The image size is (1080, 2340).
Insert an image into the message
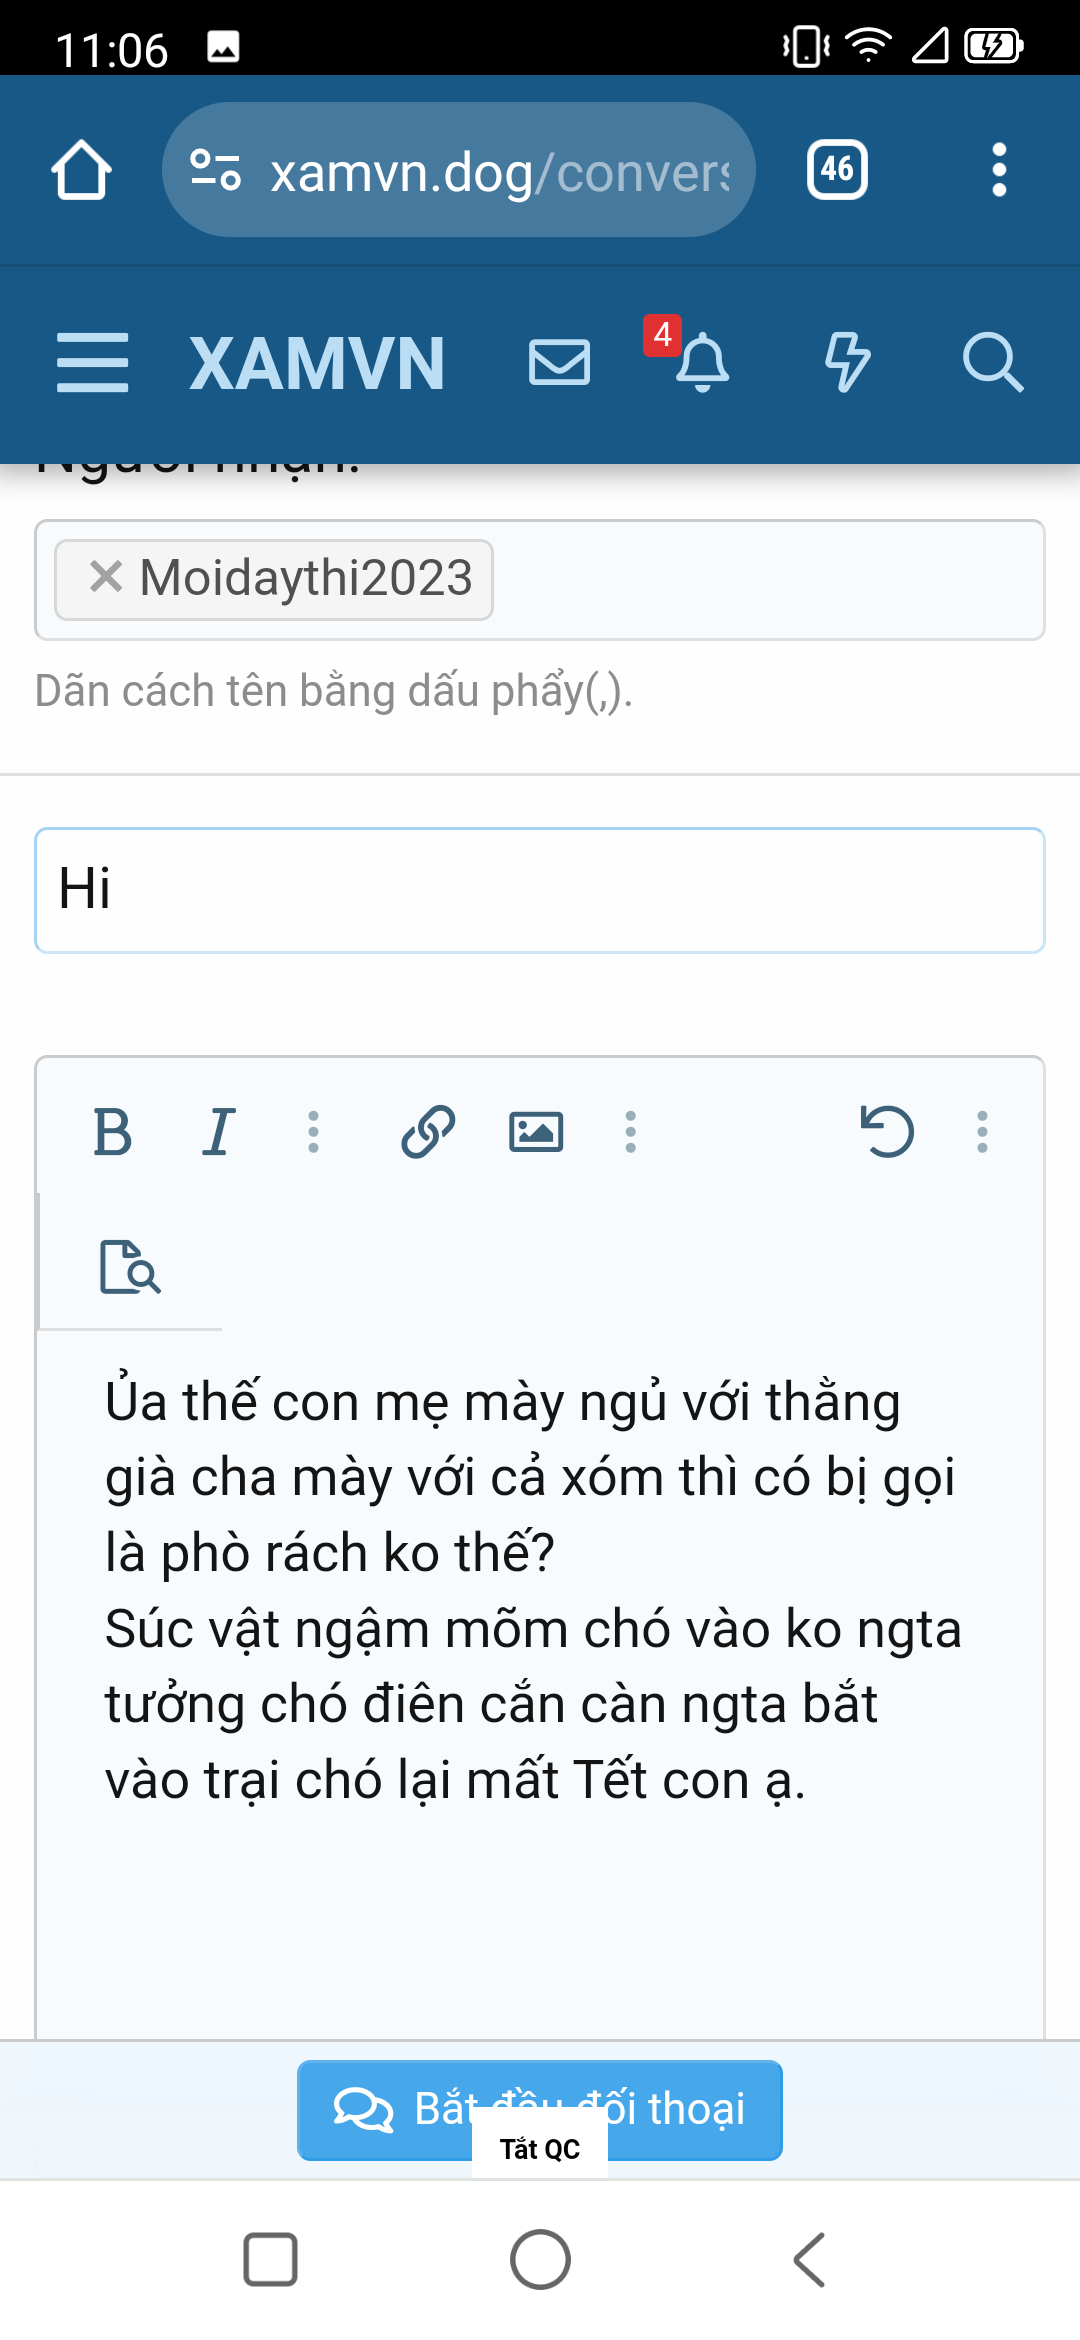537,1130
